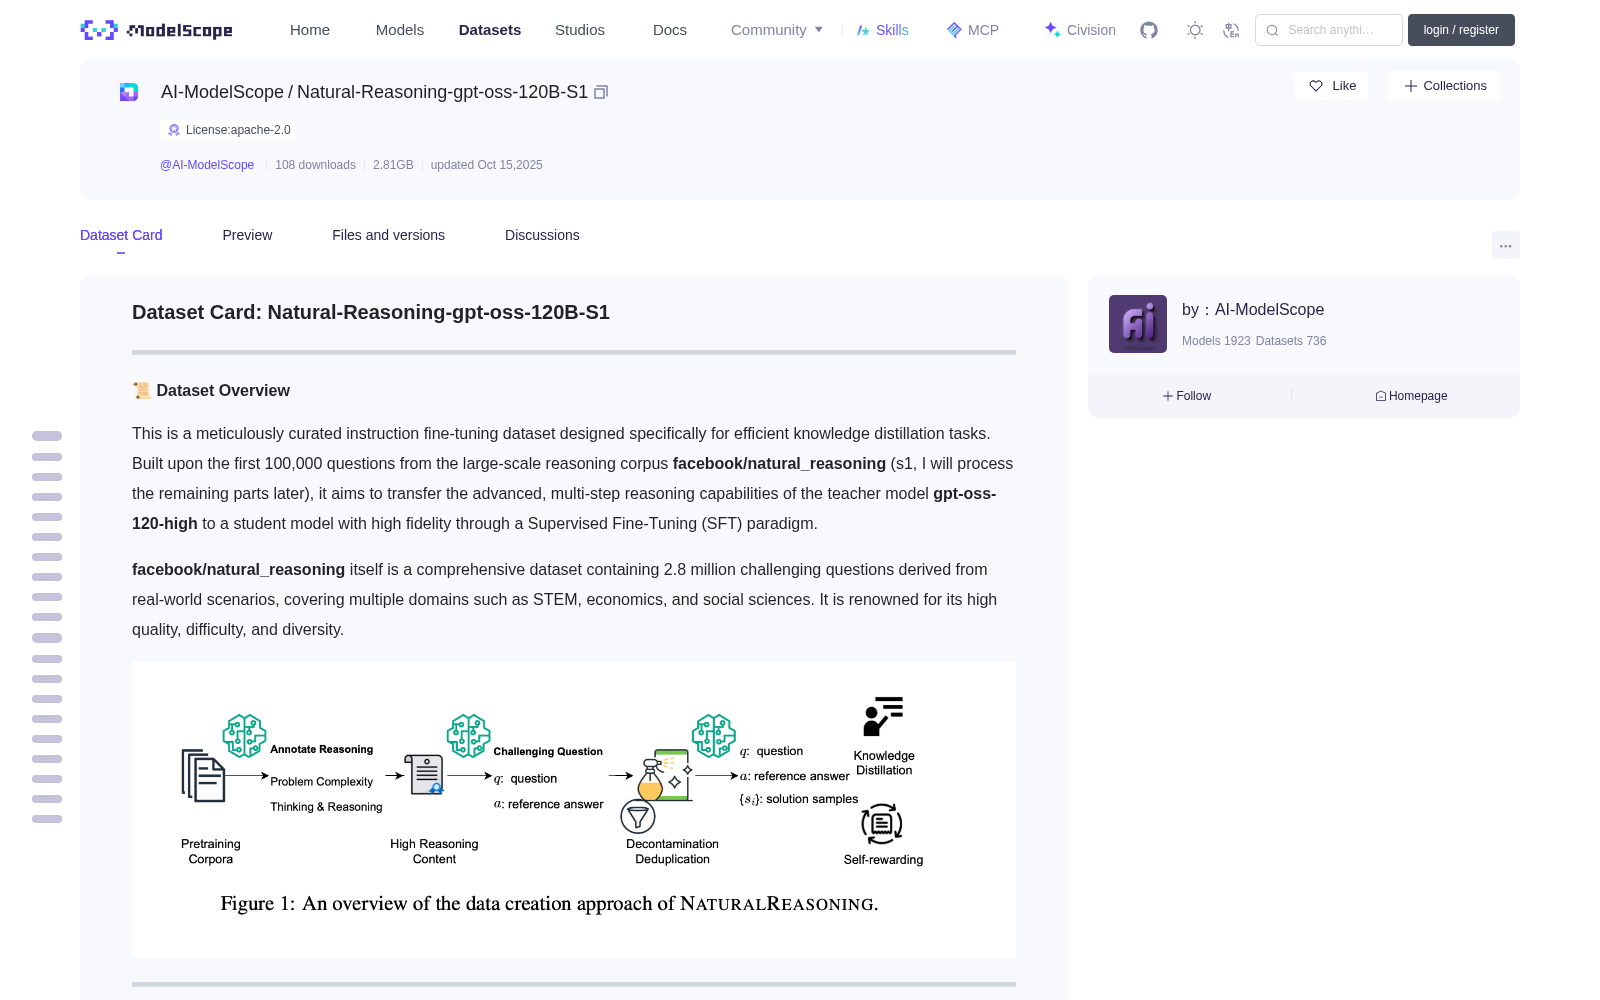Open the Studios section
1600x1000 pixels.
580,30
